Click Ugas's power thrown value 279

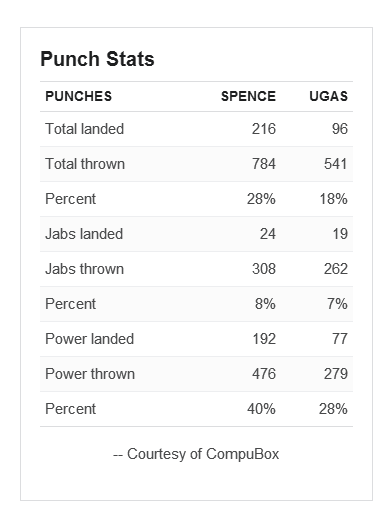coord(336,374)
